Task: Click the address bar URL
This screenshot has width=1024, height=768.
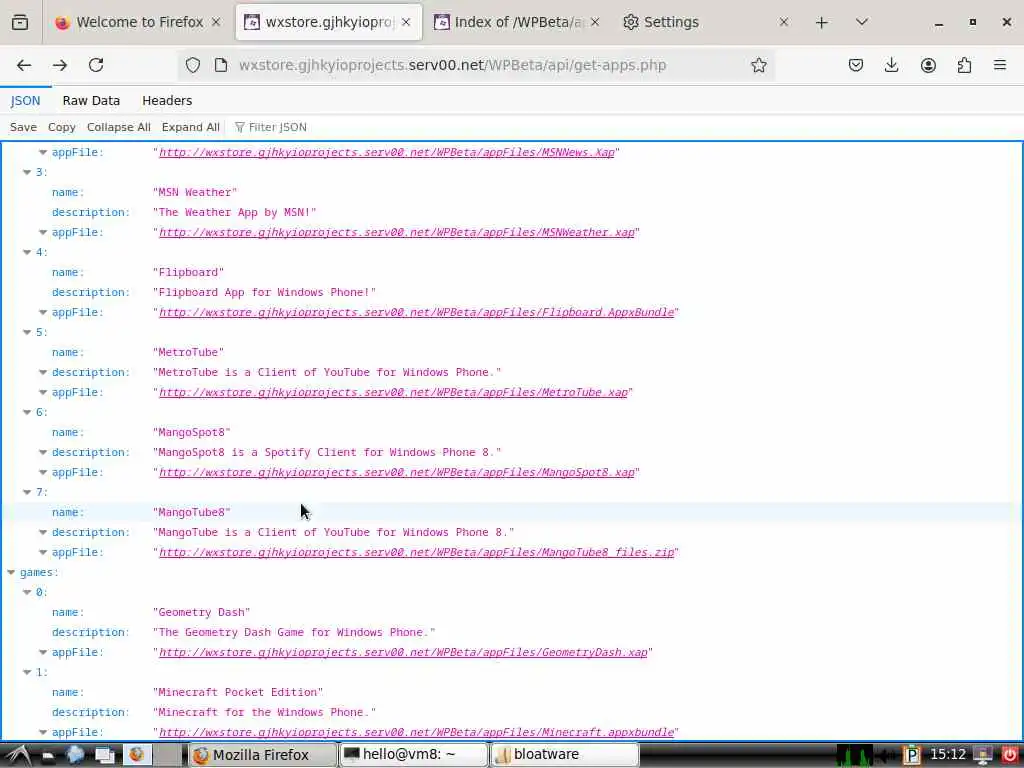Action: 452,65
